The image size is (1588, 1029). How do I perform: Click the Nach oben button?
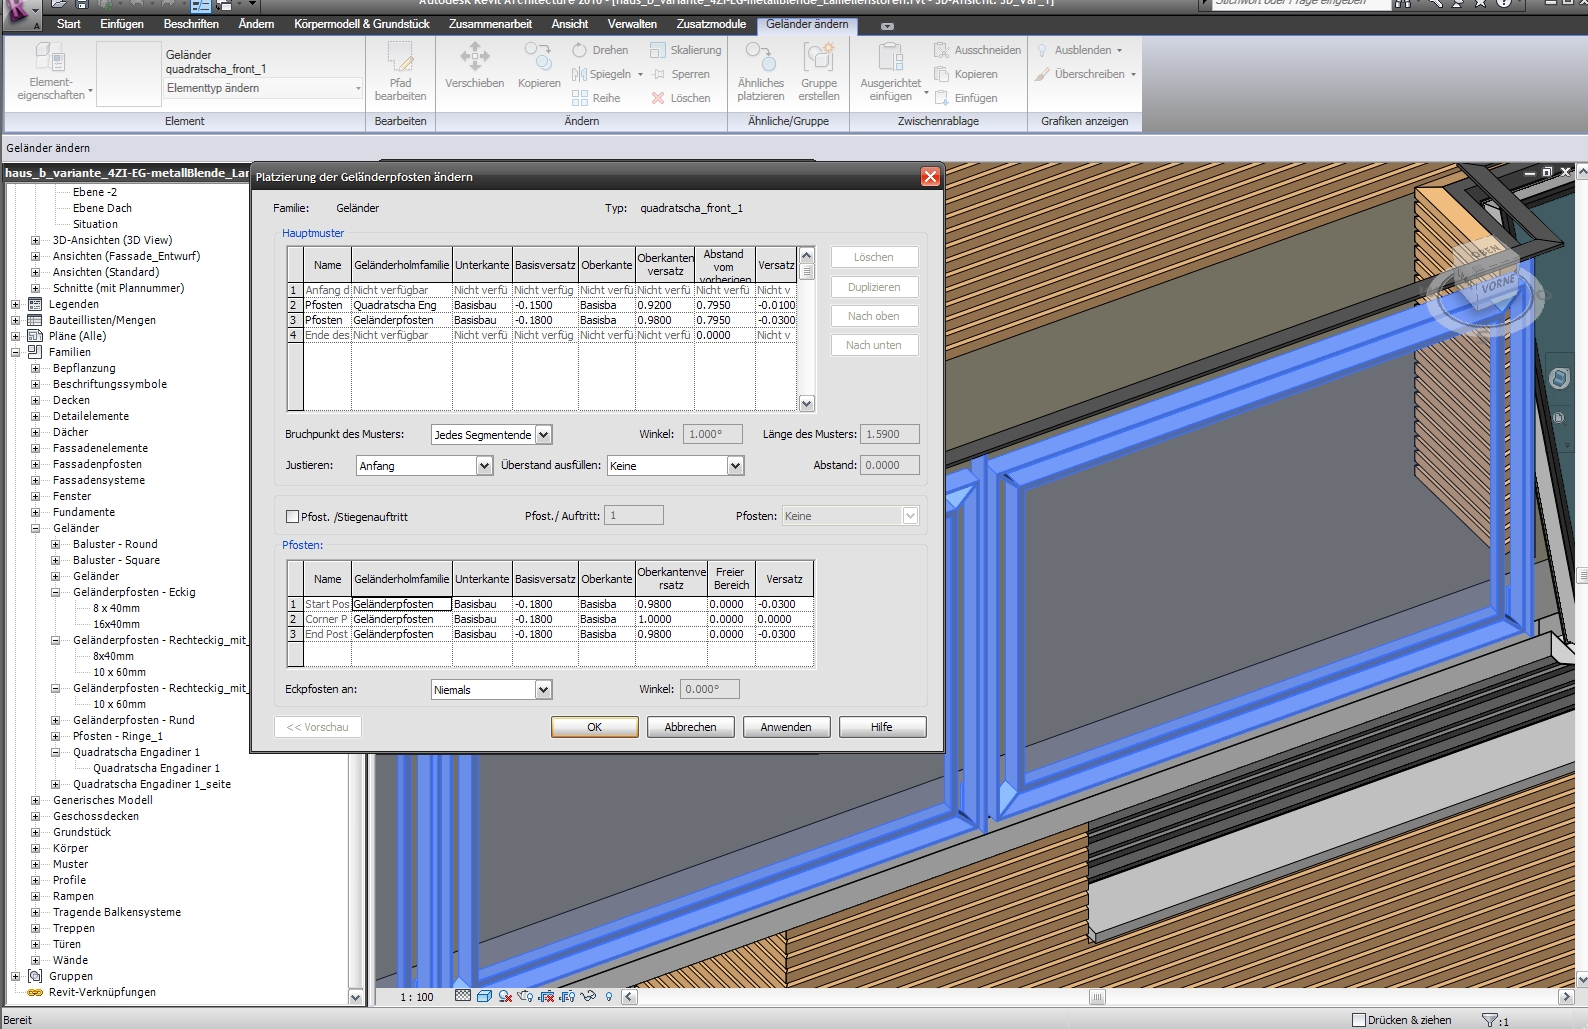[874, 316]
